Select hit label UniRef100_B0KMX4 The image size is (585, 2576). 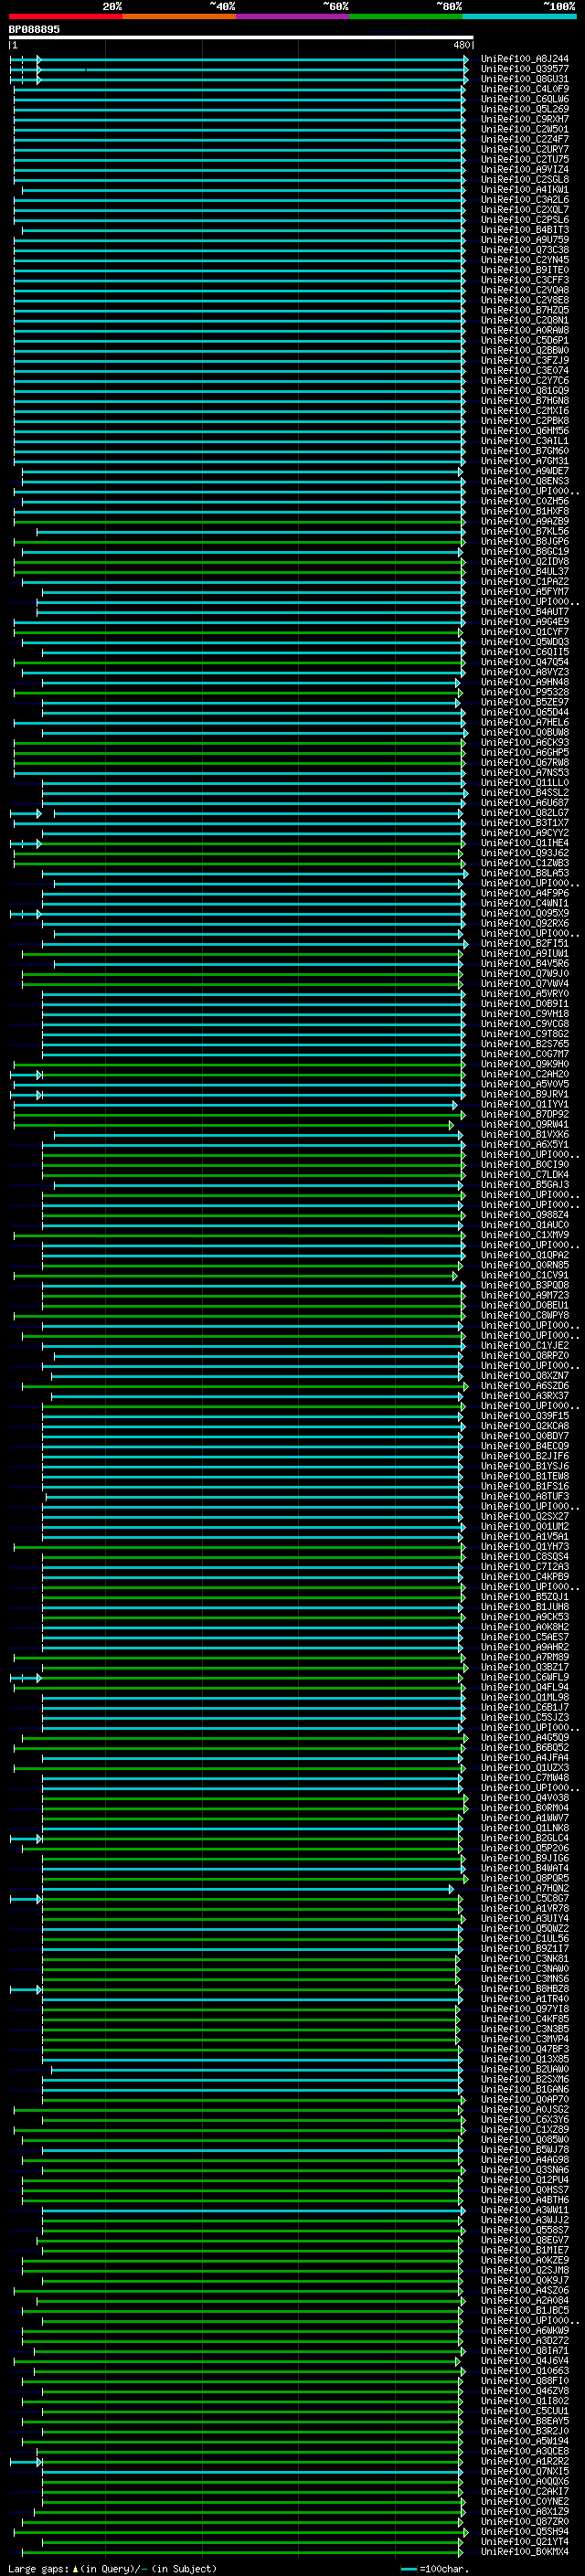click(x=525, y=2552)
